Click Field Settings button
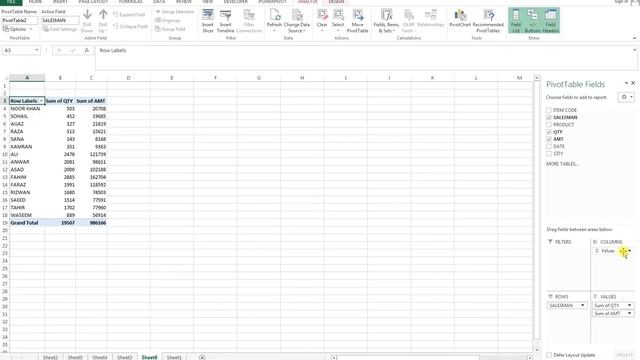640x360 pixels. [x=60, y=29]
